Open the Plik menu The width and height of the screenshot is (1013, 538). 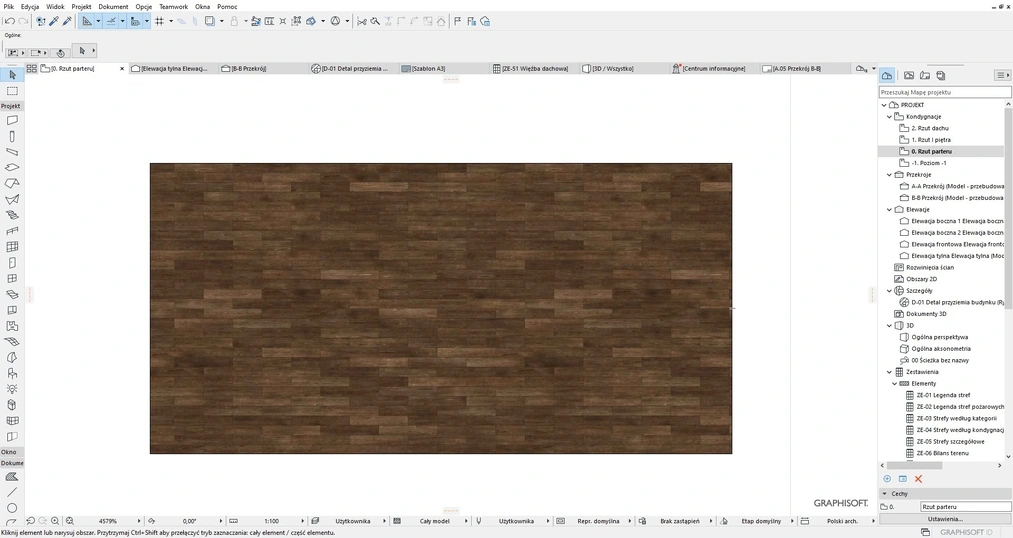(x=8, y=6)
